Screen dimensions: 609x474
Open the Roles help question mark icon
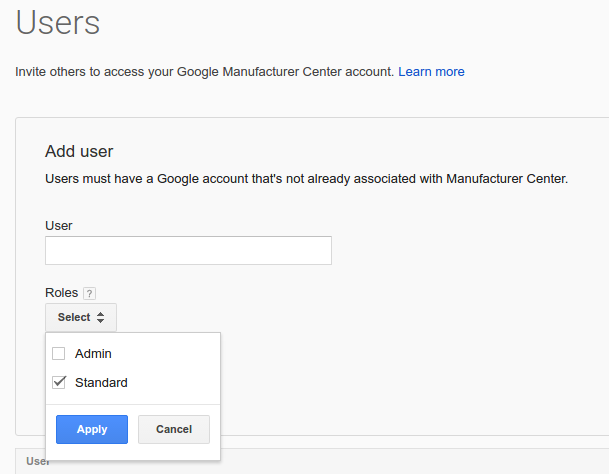click(x=89, y=293)
